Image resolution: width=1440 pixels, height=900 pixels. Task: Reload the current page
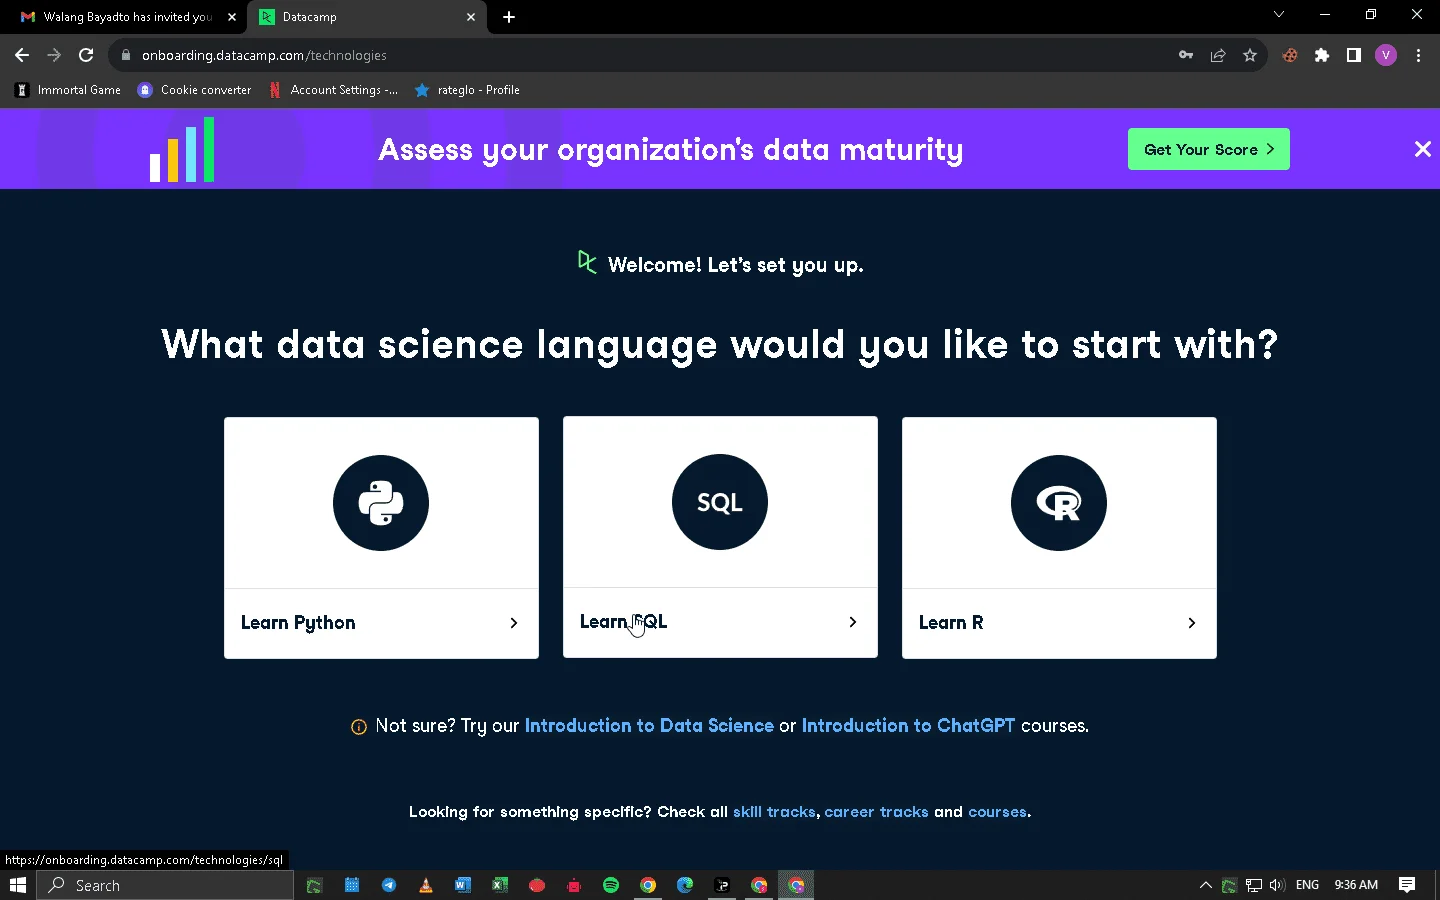tap(86, 55)
